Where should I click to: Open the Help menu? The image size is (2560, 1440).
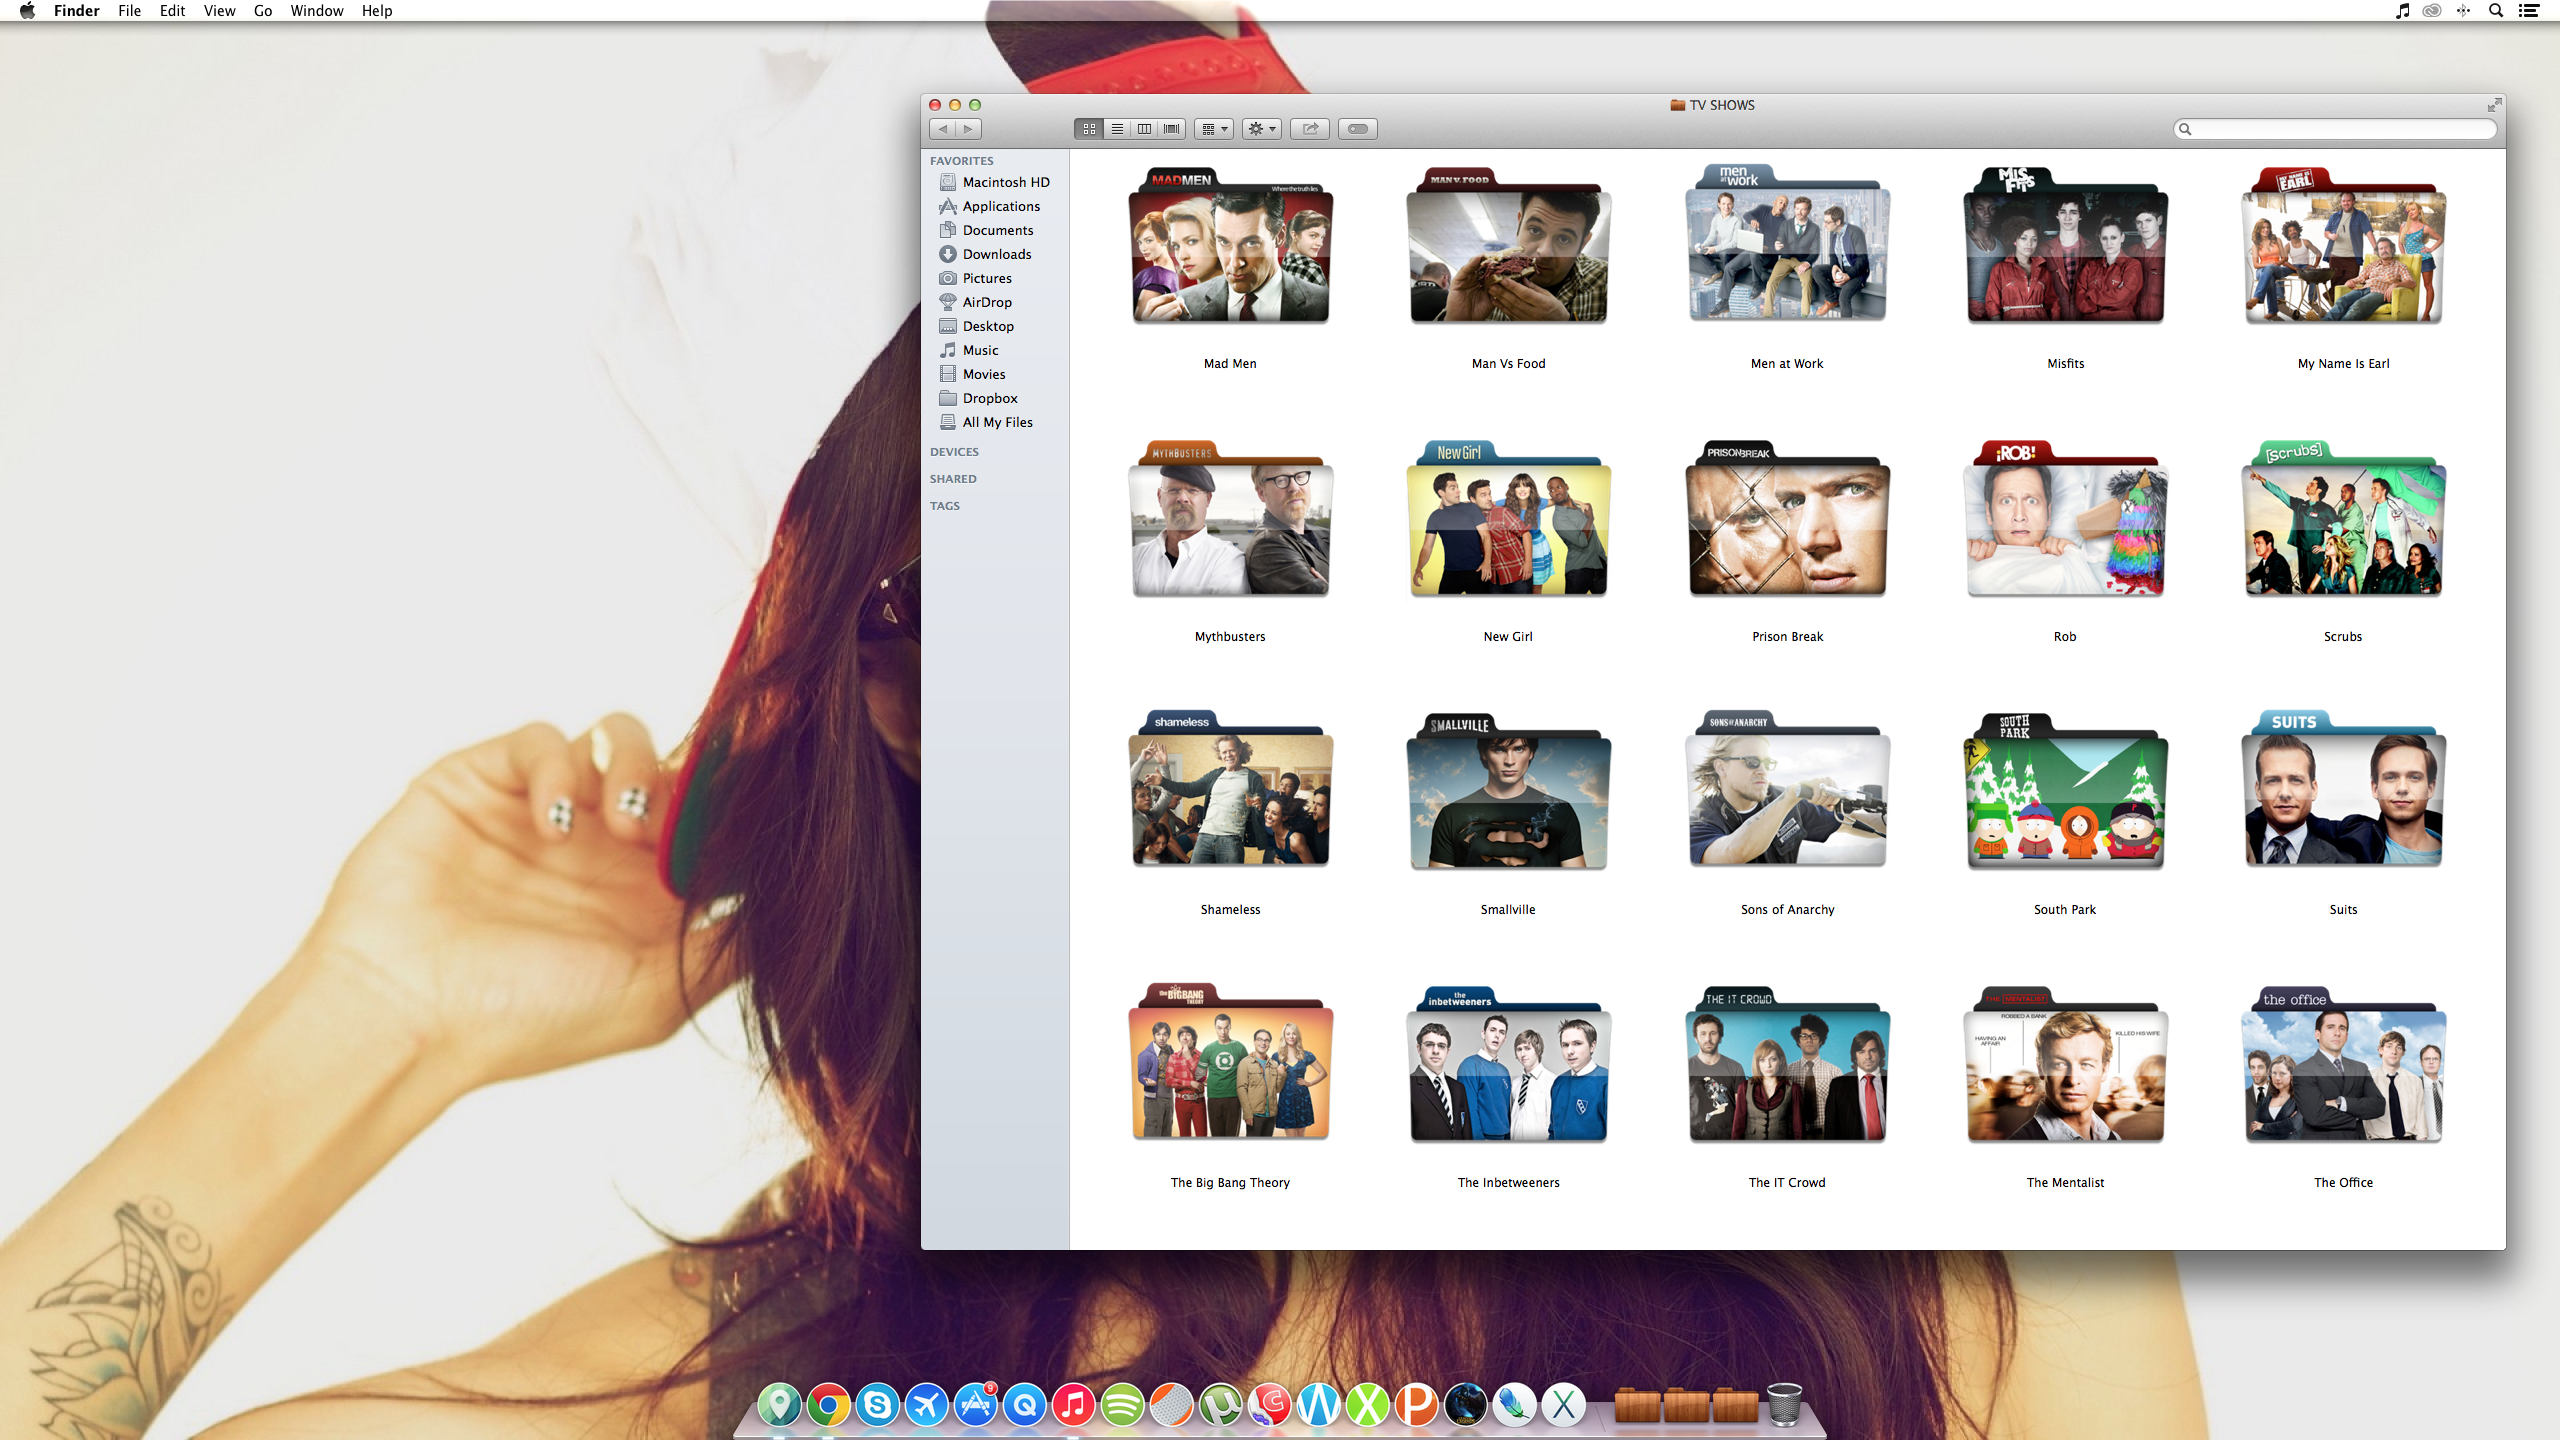[x=377, y=10]
